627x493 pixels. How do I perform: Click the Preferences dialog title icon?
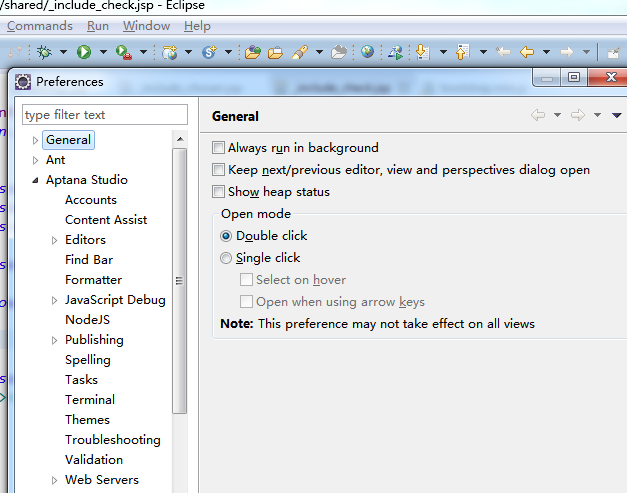[x=23, y=82]
